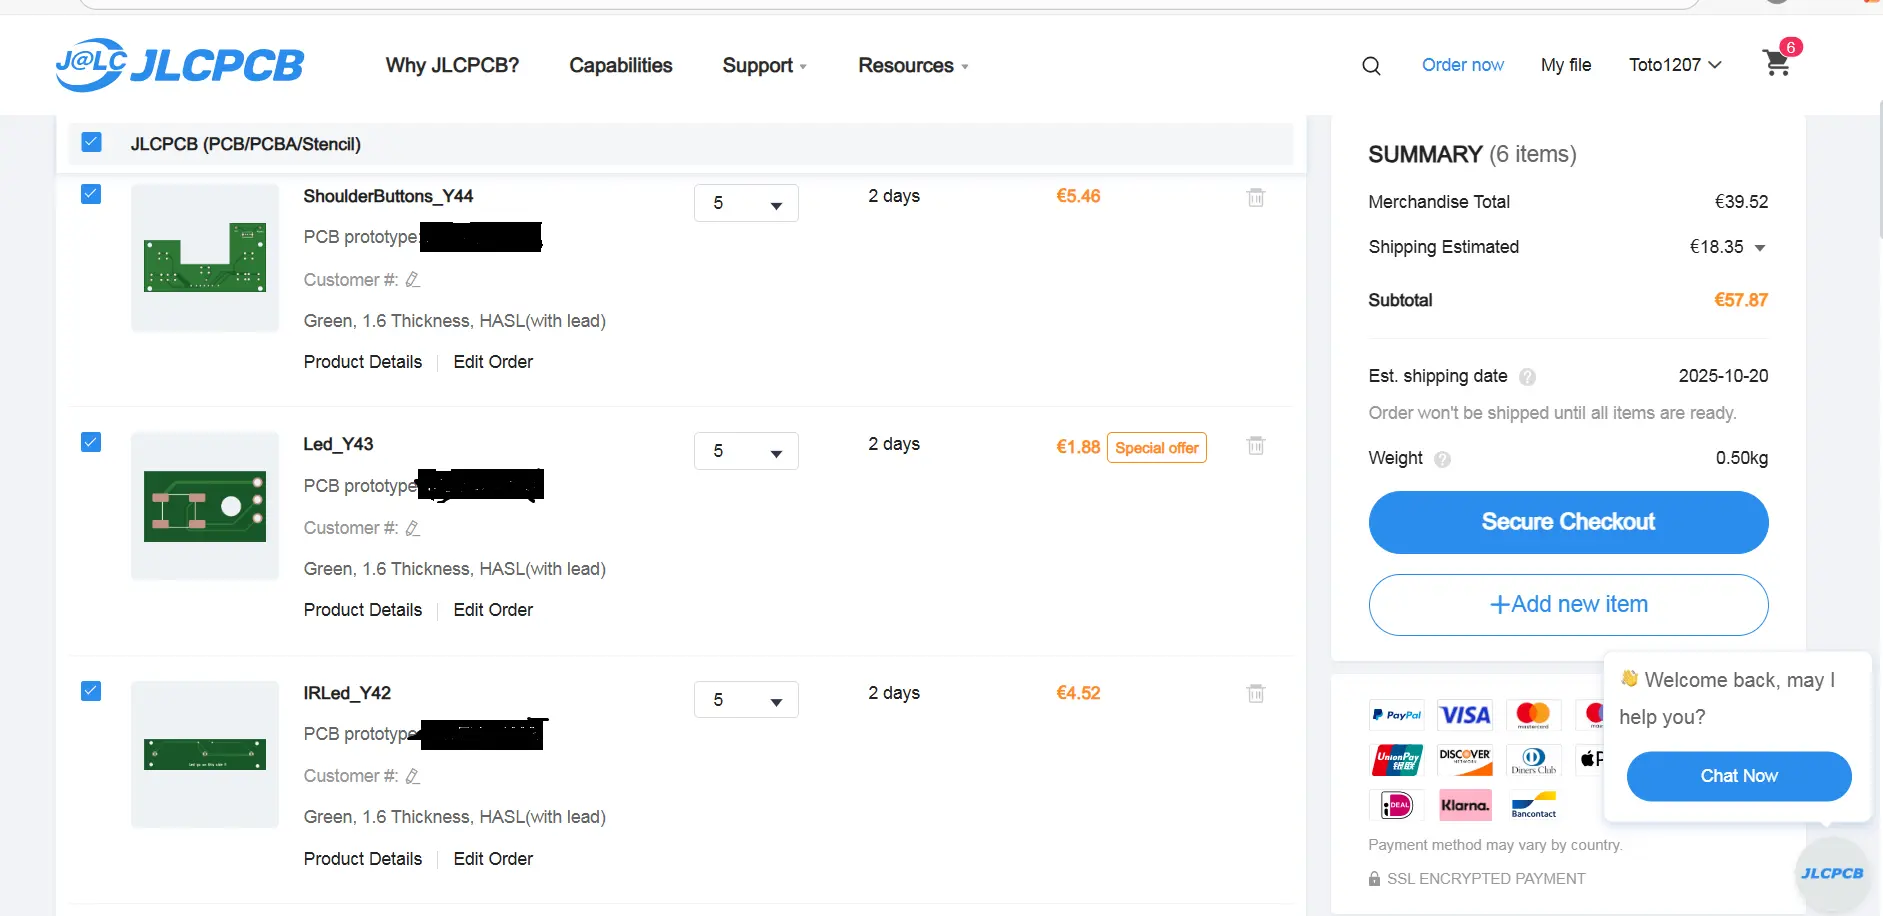Uncheck the Led_Y43 item checkbox

point(91,442)
